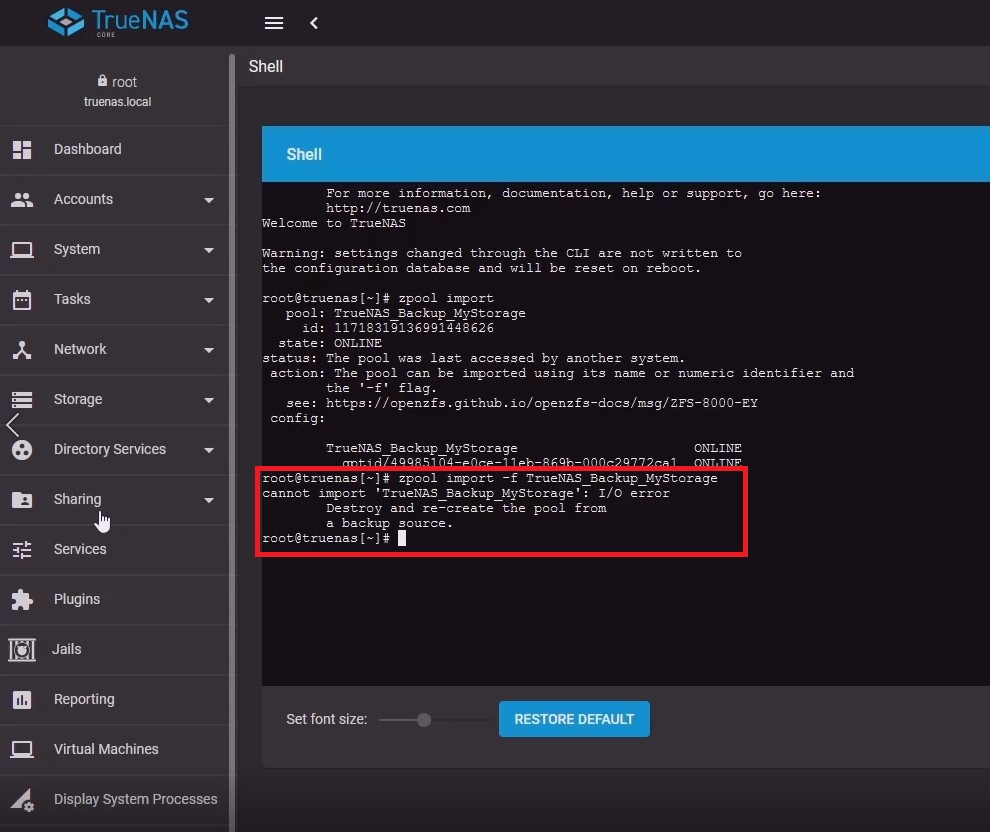Click the Virtual Machines laptop icon

click(22, 749)
